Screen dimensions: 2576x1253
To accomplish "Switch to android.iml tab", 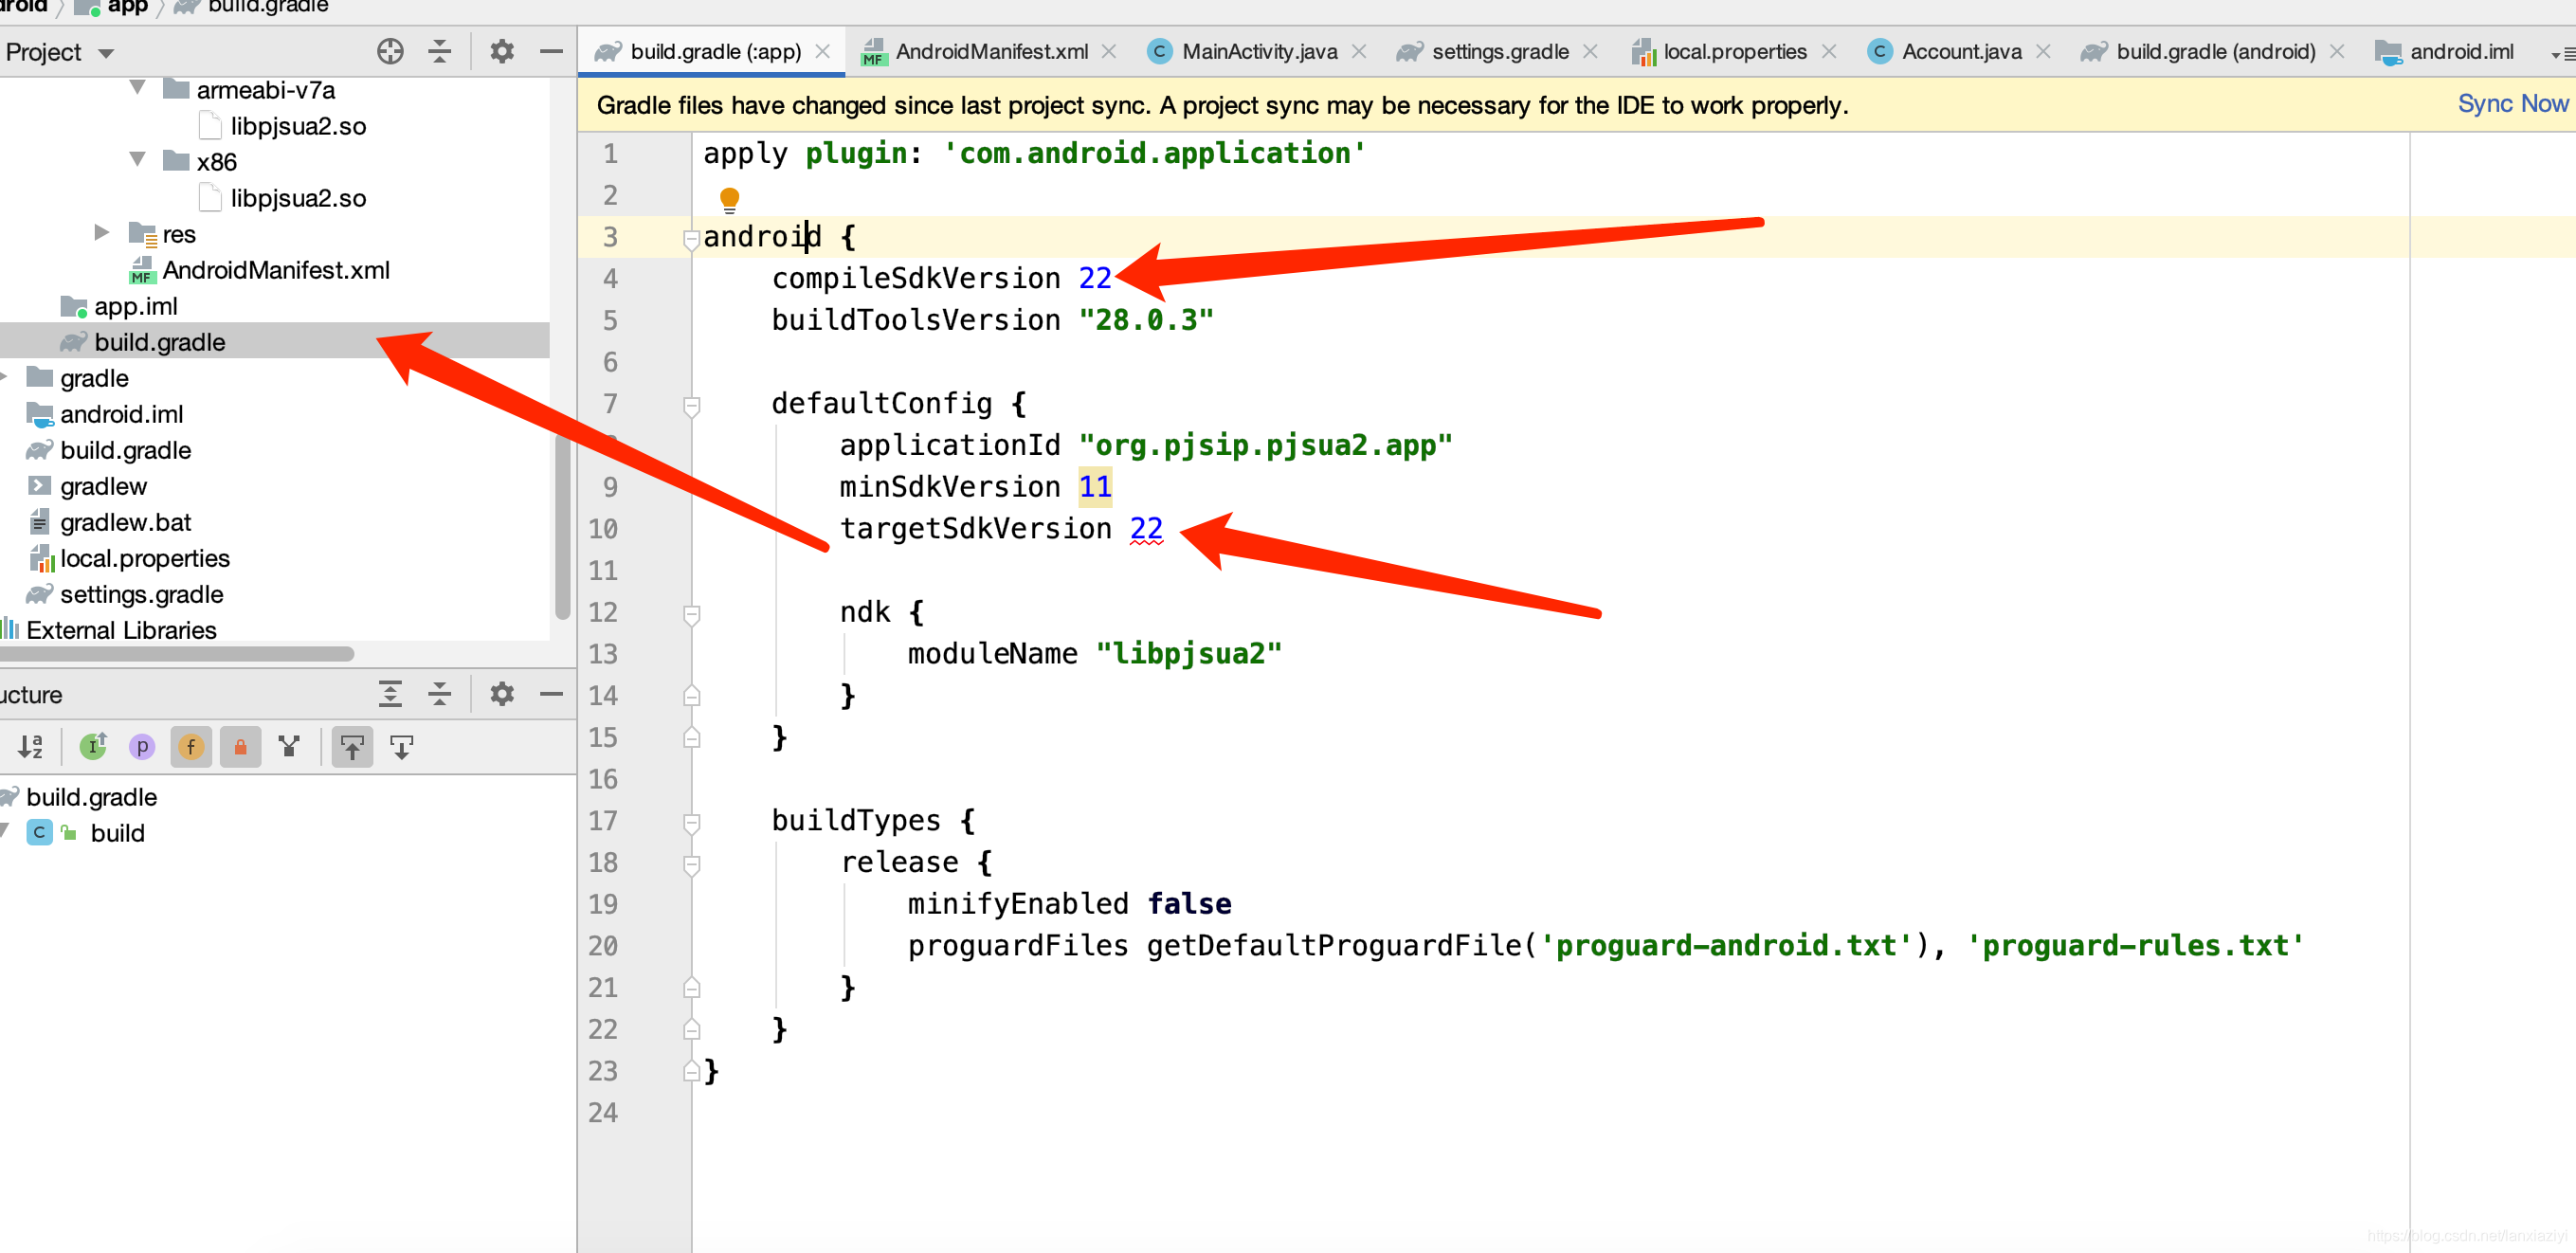I will [x=2445, y=51].
